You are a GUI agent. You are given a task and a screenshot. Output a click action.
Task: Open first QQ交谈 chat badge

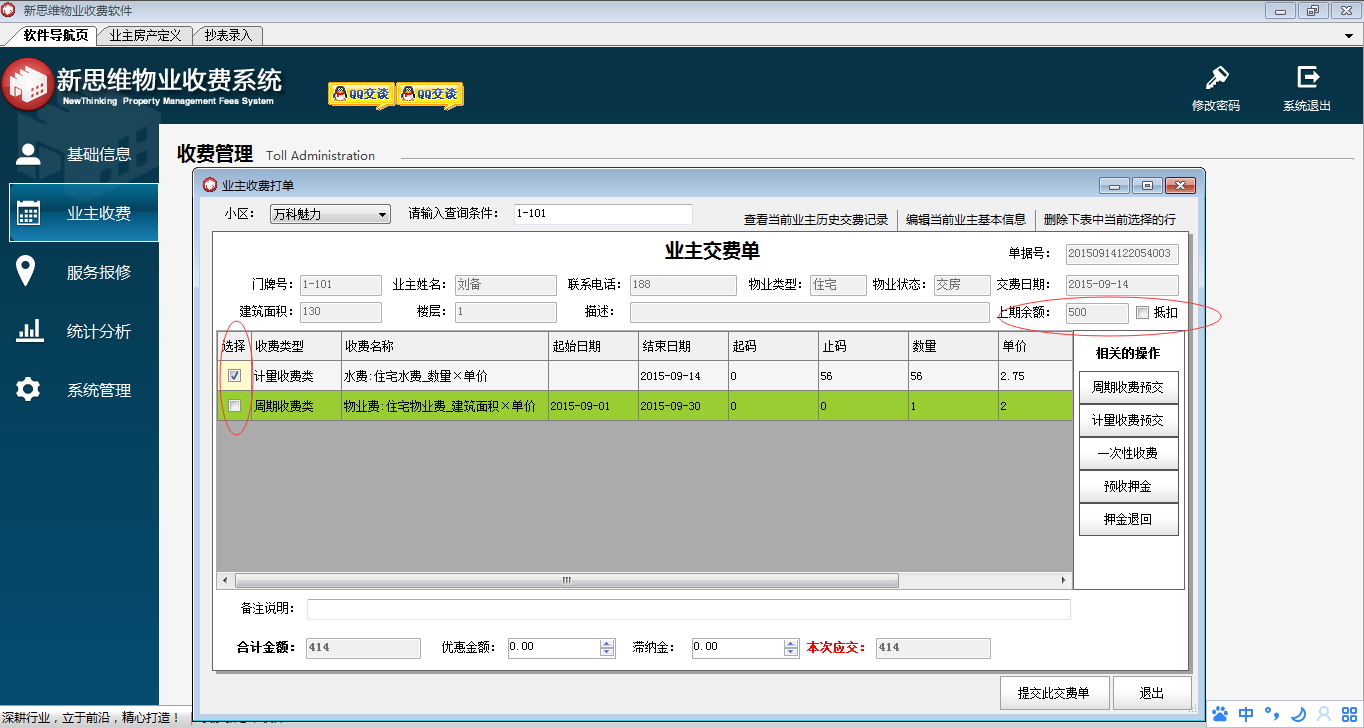(x=361, y=94)
